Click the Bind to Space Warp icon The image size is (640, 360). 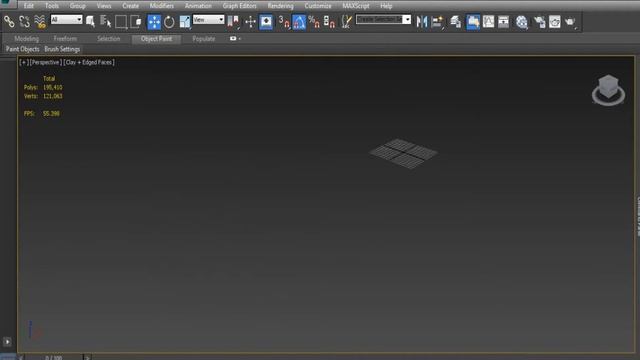pos(40,21)
